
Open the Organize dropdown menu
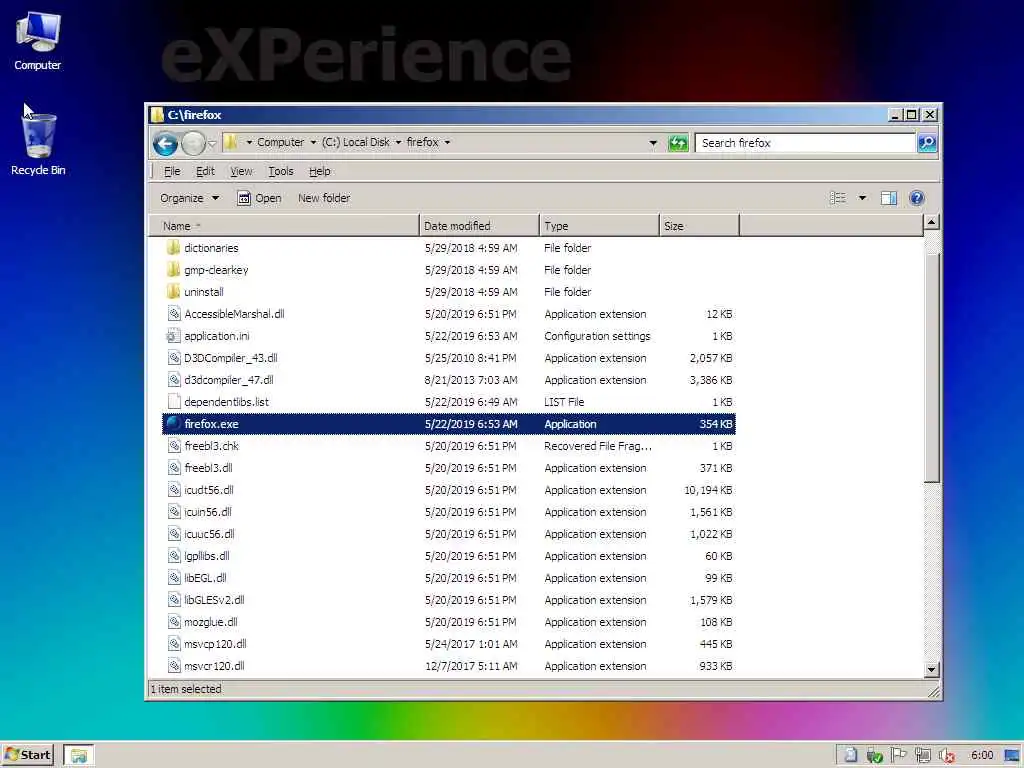189,198
